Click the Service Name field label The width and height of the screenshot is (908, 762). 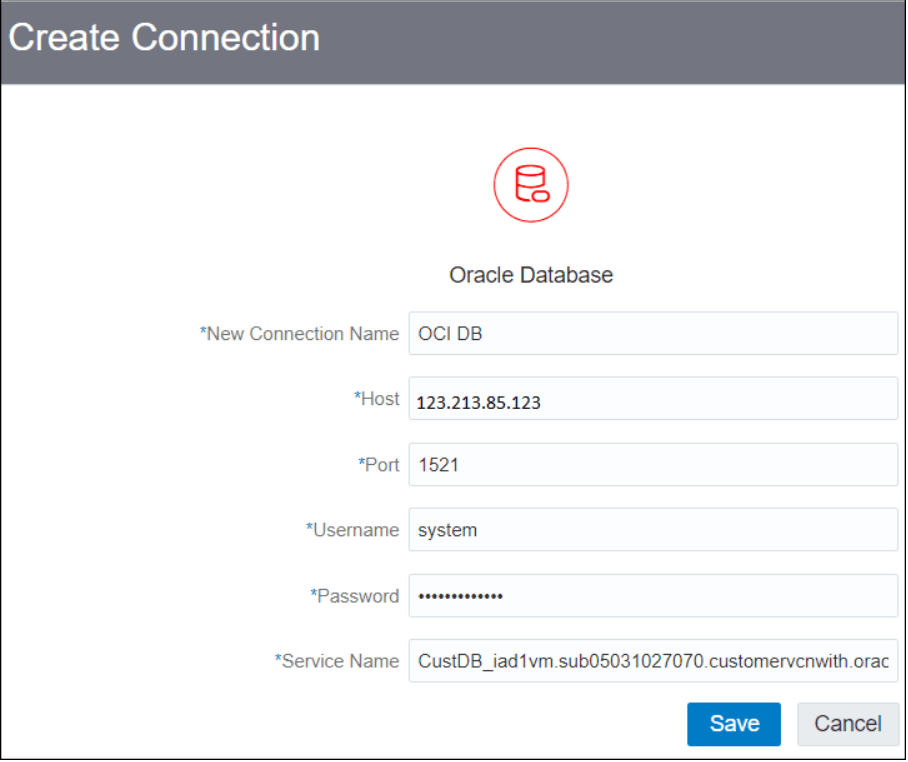click(337, 661)
